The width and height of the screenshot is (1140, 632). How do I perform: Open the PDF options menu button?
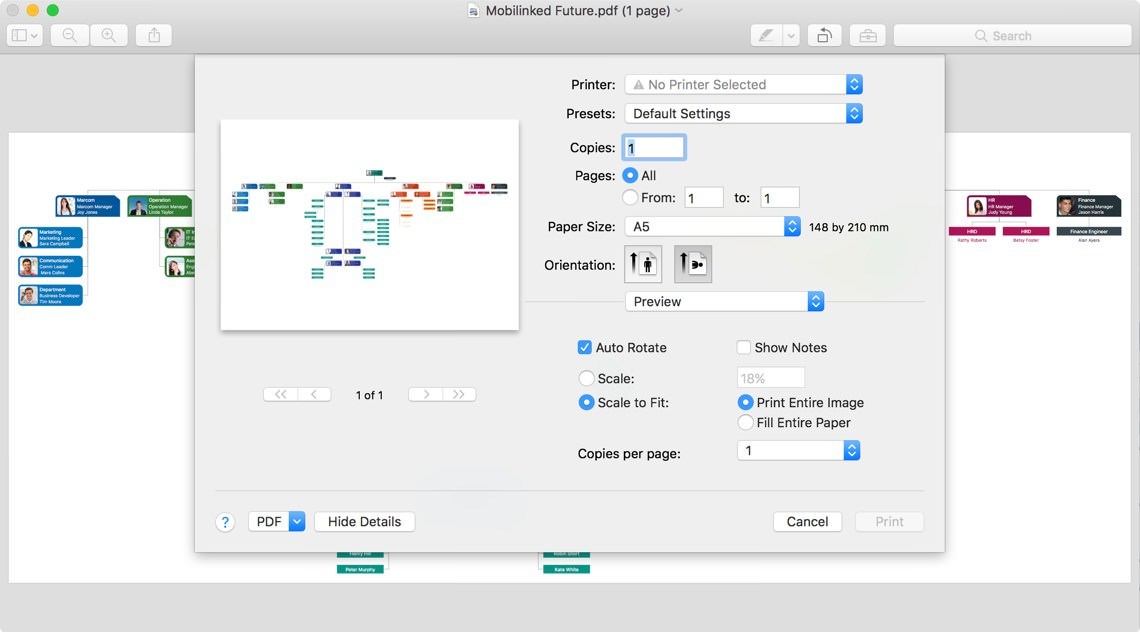[x=276, y=522]
